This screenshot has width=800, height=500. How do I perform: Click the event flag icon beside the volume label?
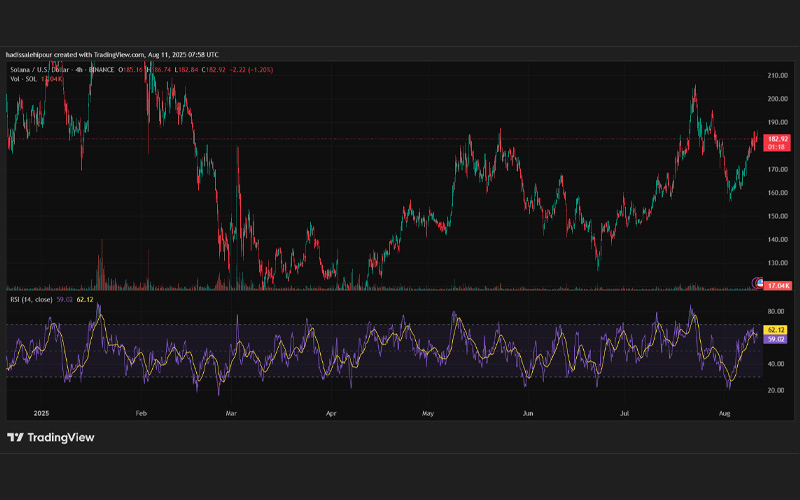758,282
